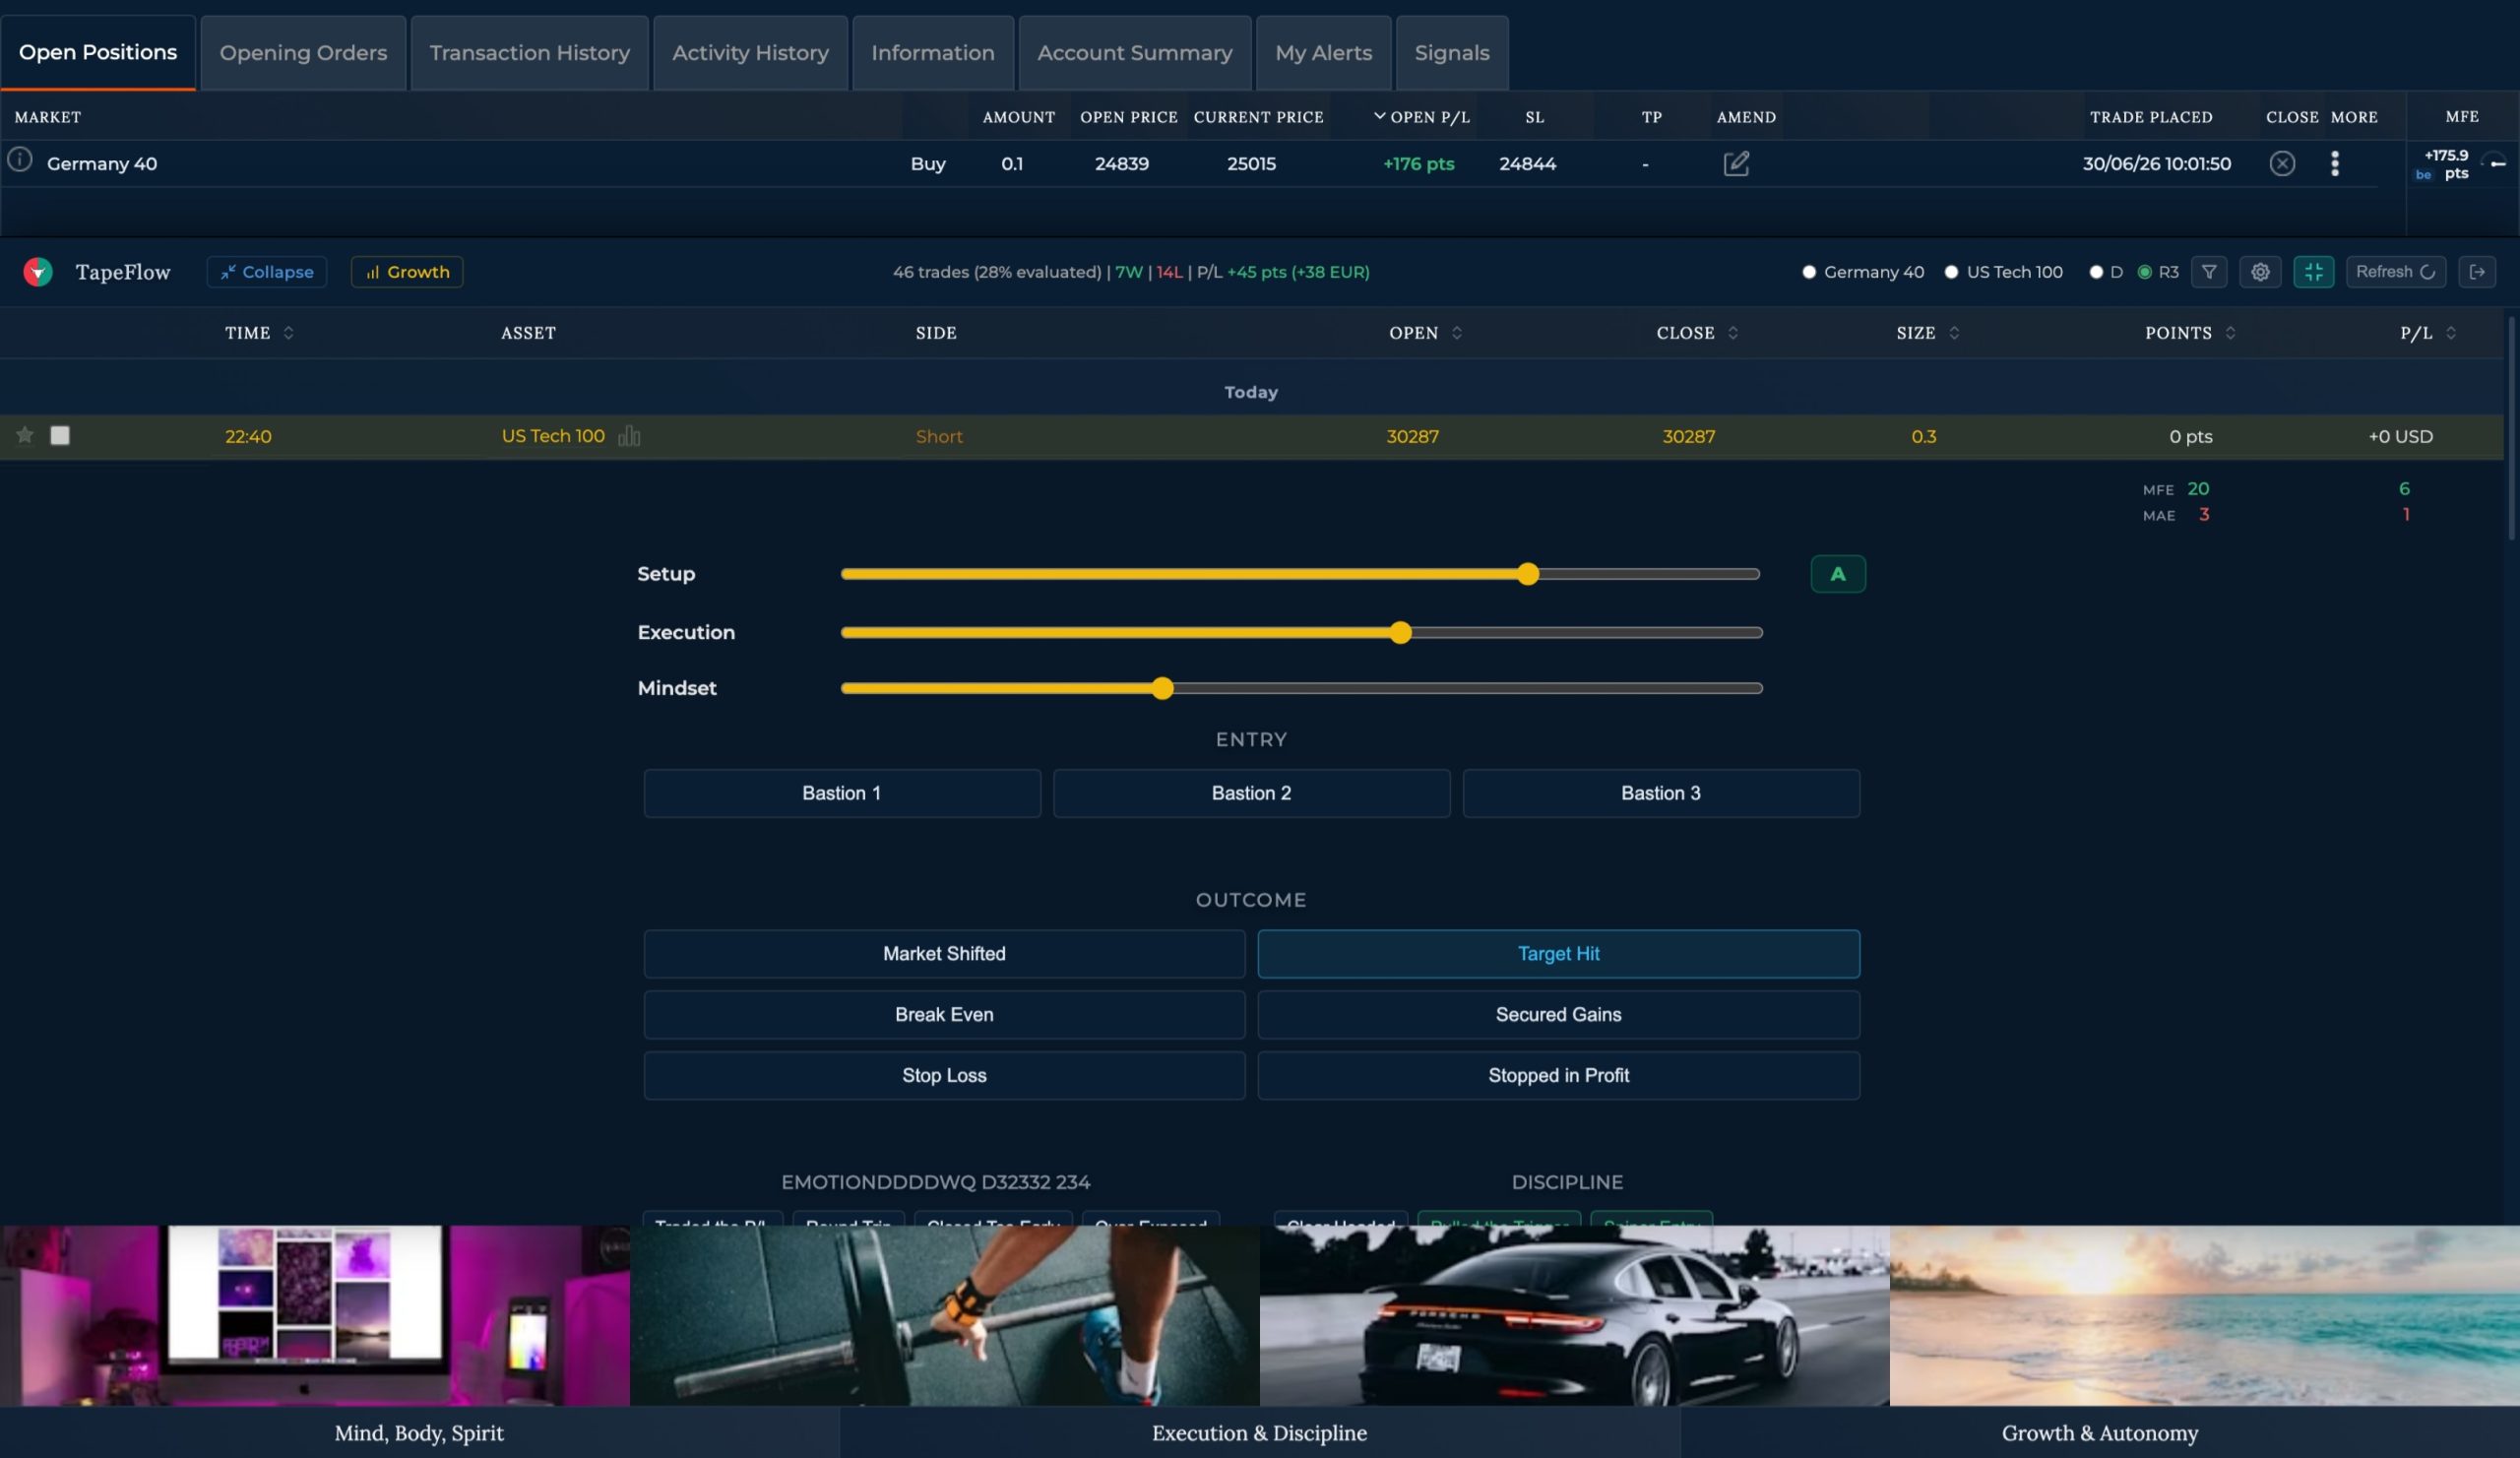Select the Germany 40 radio filter
Screen dimensions: 2520x1458
[1809, 272]
